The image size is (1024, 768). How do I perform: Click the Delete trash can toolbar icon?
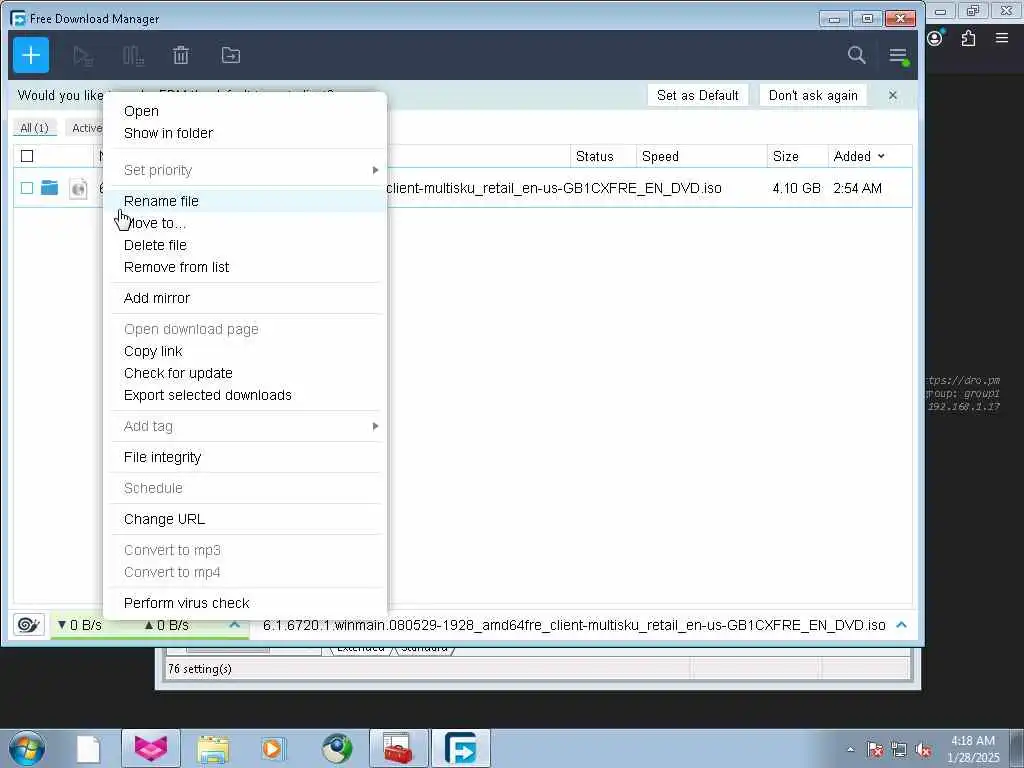pyautogui.click(x=181, y=56)
